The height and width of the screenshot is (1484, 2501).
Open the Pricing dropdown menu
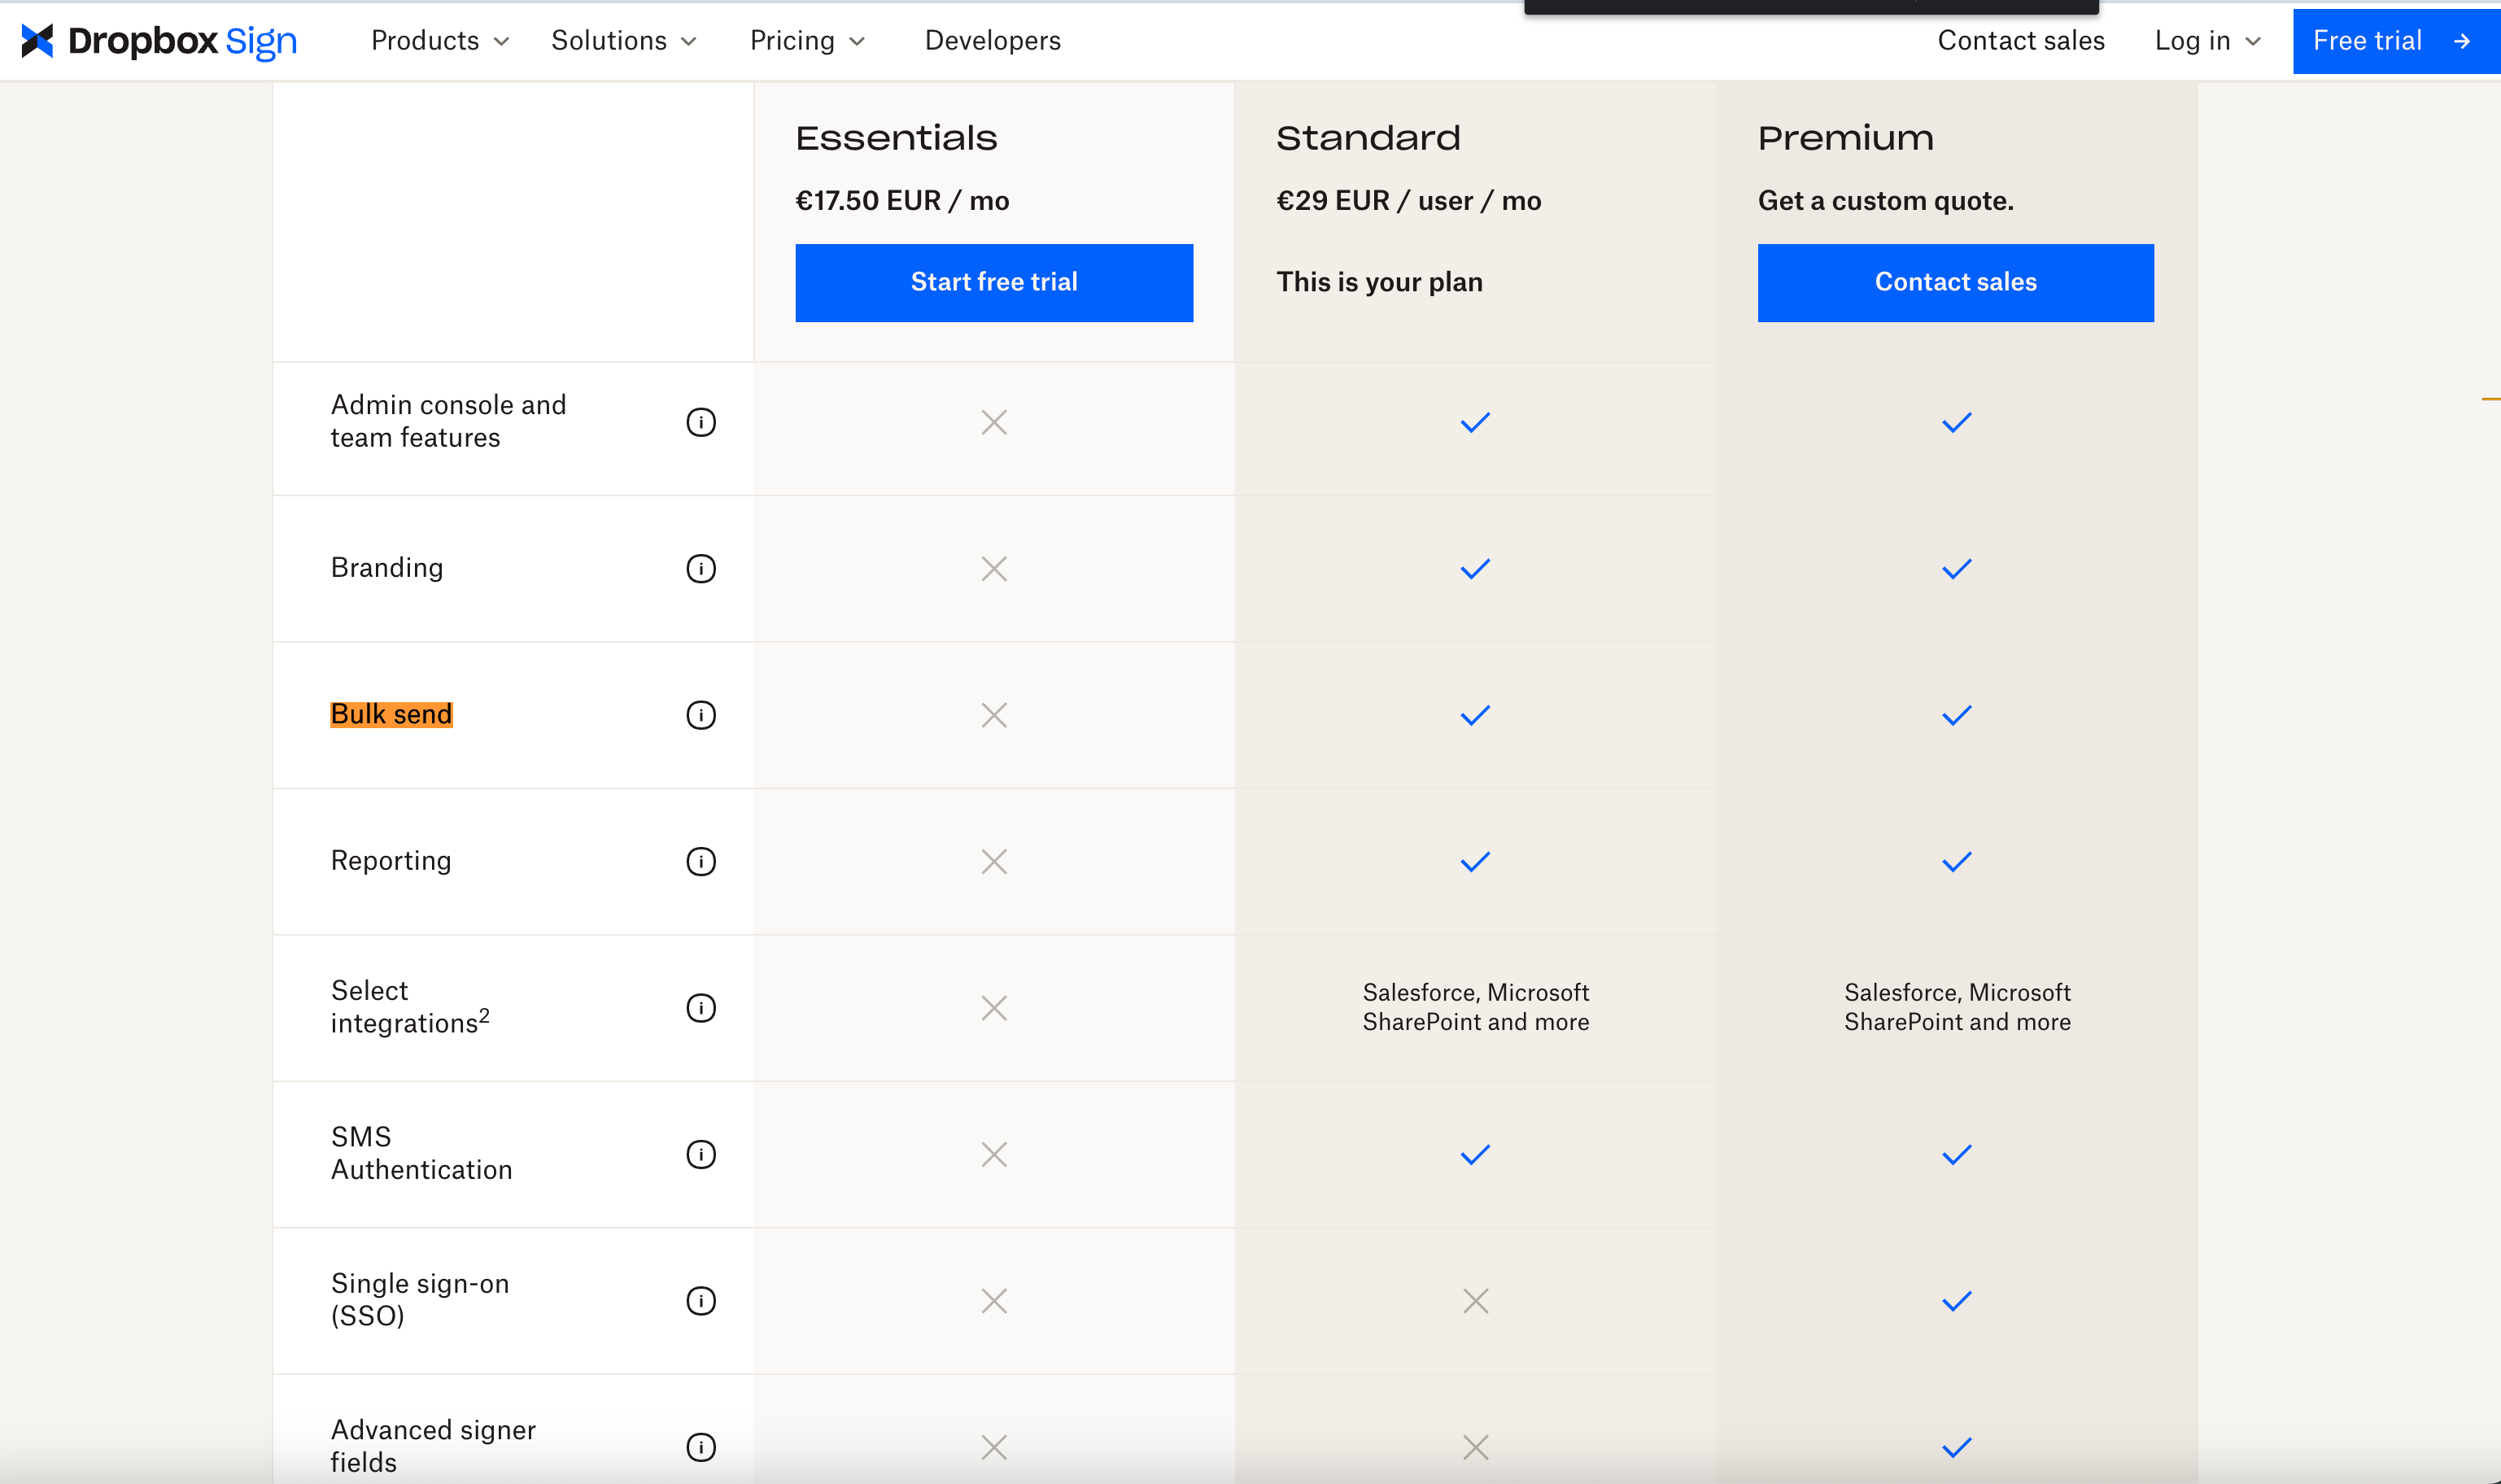point(806,40)
